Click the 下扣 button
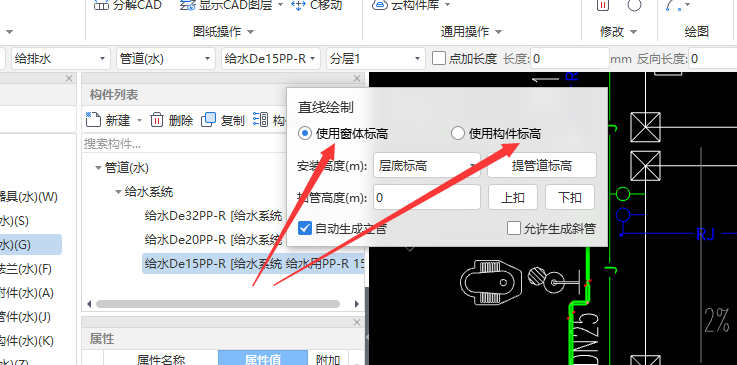The width and height of the screenshot is (737, 365). [570, 197]
